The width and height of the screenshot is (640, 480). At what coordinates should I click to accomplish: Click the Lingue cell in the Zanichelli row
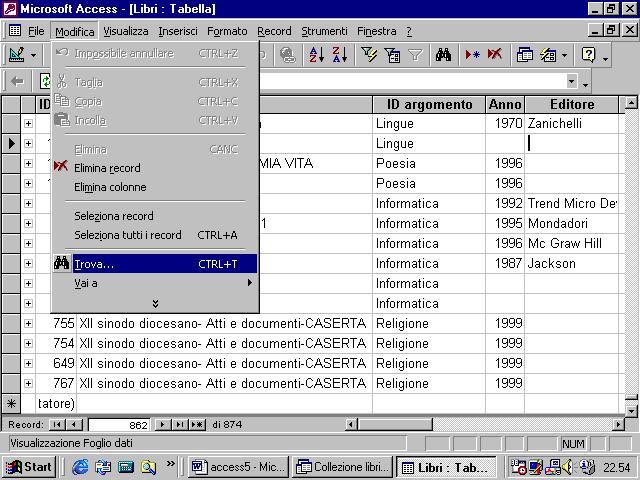[x=429, y=123]
